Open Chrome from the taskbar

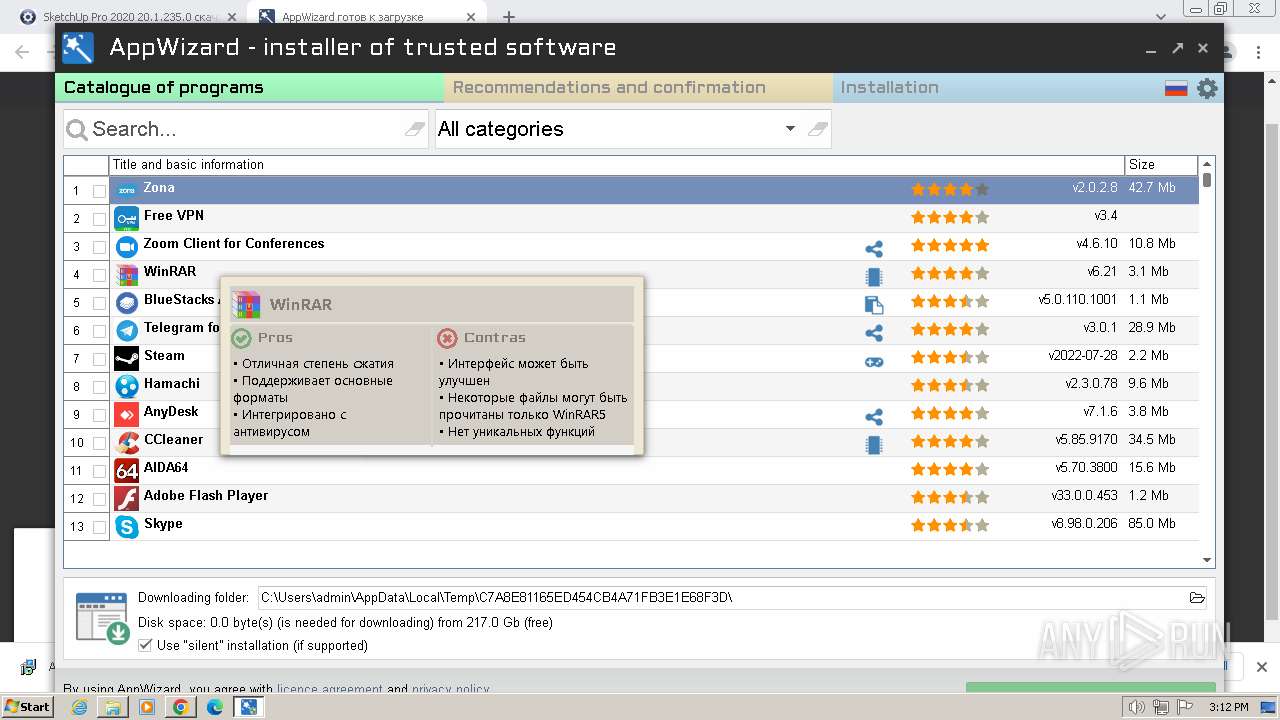tap(180, 707)
